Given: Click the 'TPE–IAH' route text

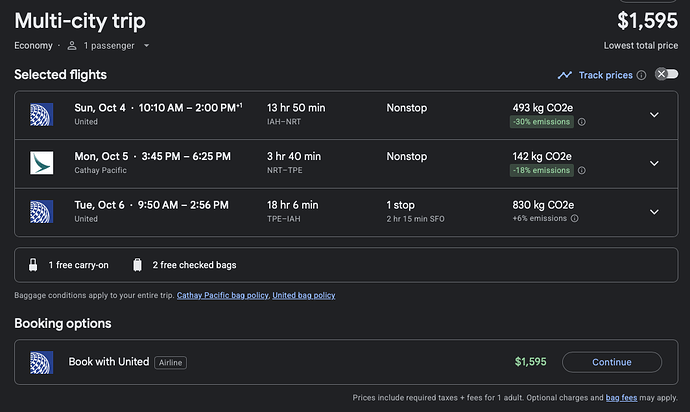Looking at the screenshot, I should (283, 219).
